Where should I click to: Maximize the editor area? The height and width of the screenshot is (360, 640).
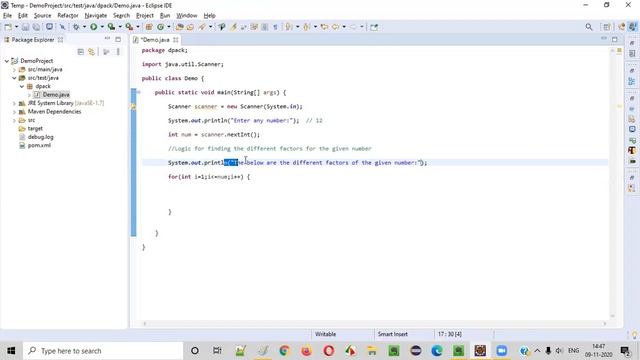(615, 39)
